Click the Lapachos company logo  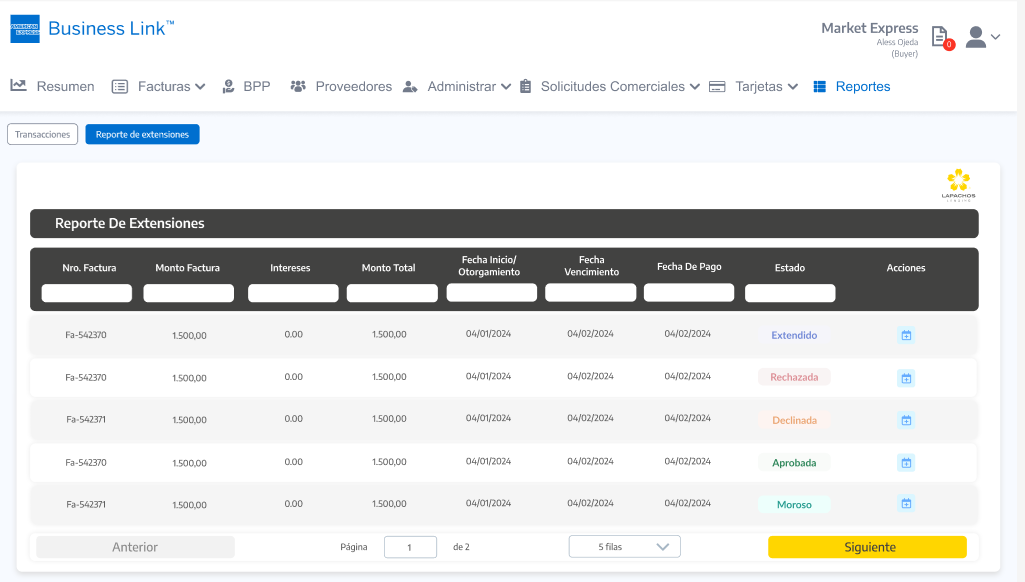coord(958,185)
